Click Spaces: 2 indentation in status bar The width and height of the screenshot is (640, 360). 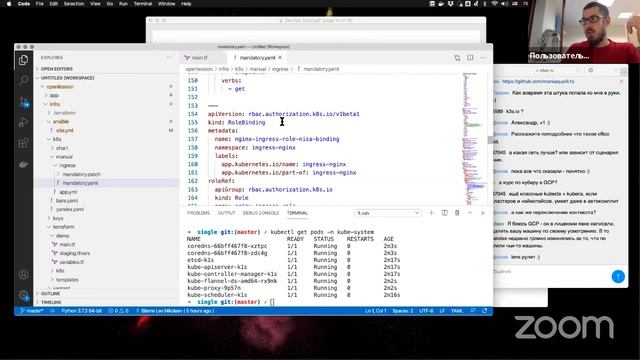point(402,311)
